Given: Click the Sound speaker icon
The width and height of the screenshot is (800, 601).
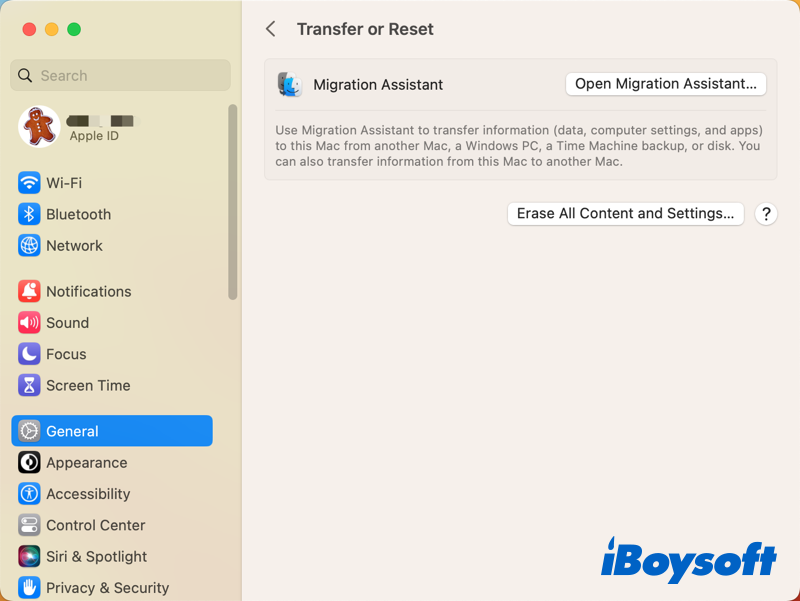Looking at the screenshot, I should pyautogui.click(x=29, y=322).
